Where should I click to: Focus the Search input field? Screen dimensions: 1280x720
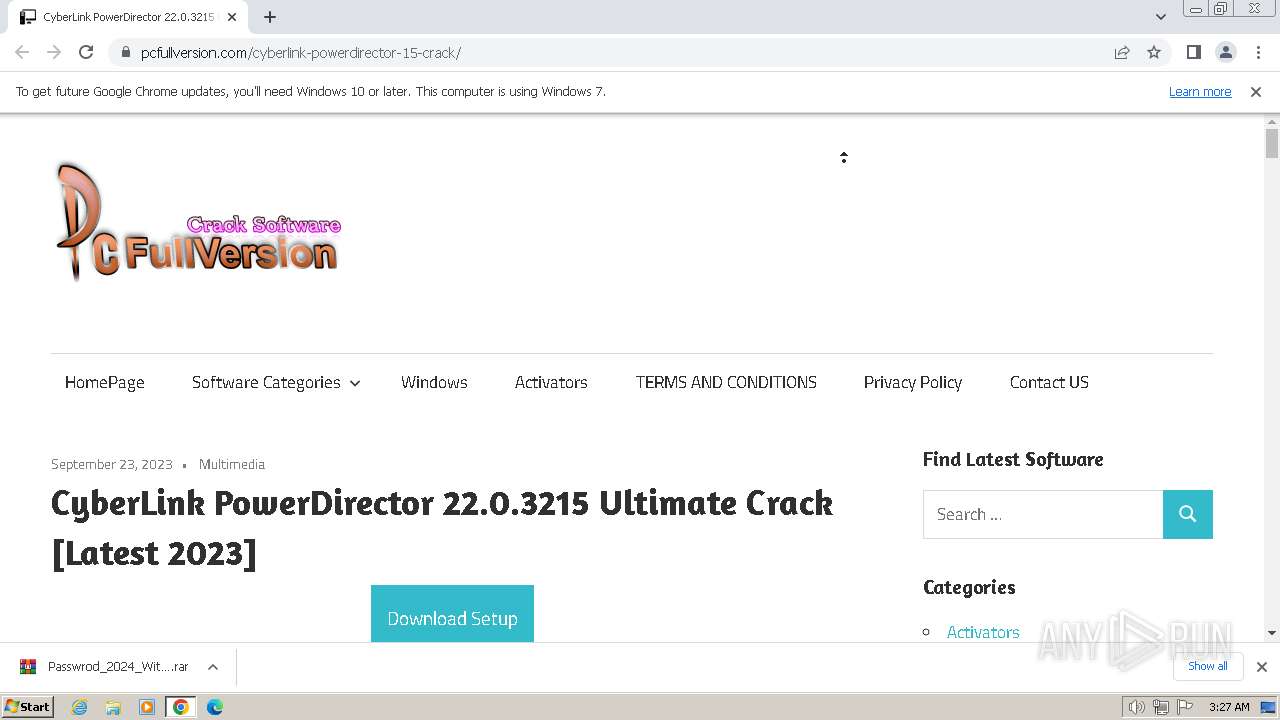click(x=1043, y=514)
